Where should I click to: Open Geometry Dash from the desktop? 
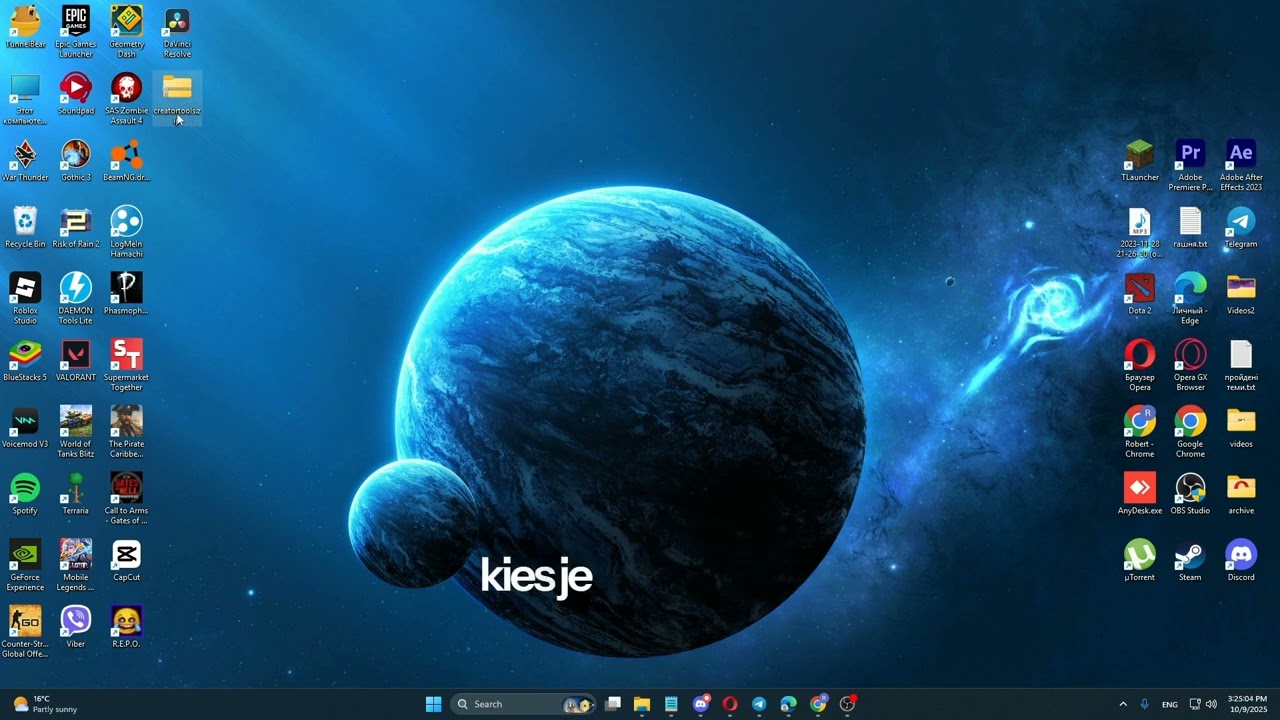coord(126,30)
